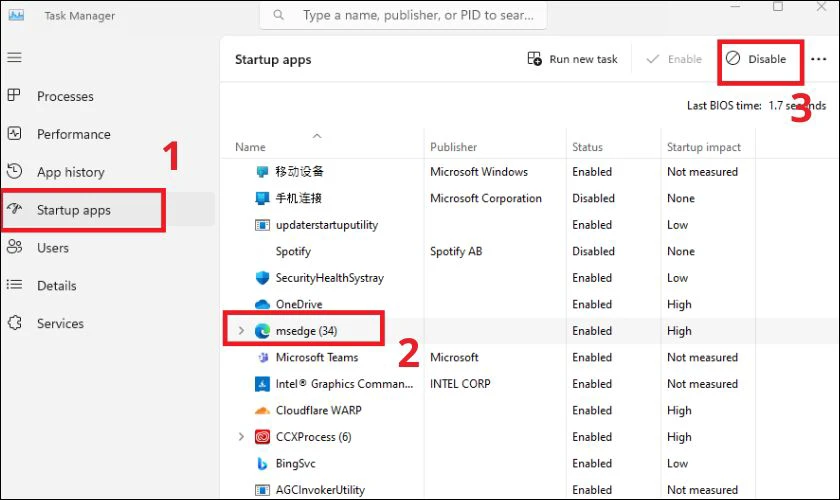Click Disabled status in the Spotify row

point(593,251)
